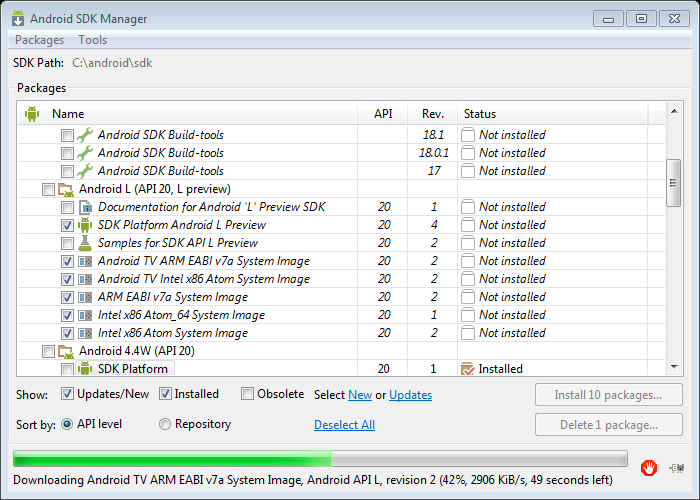Click system image icon of ARM EABI v7a

pyautogui.click(x=85, y=297)
